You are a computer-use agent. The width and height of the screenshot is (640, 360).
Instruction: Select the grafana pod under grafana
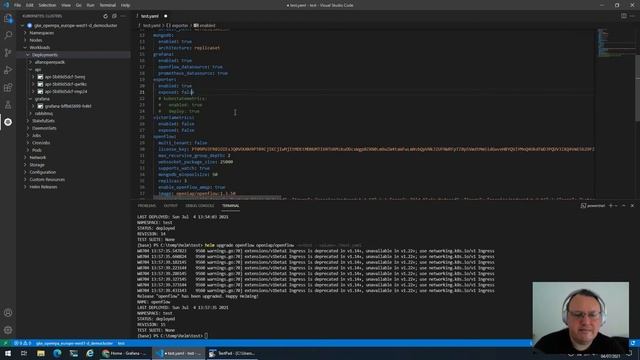click(x=68, y=106)
